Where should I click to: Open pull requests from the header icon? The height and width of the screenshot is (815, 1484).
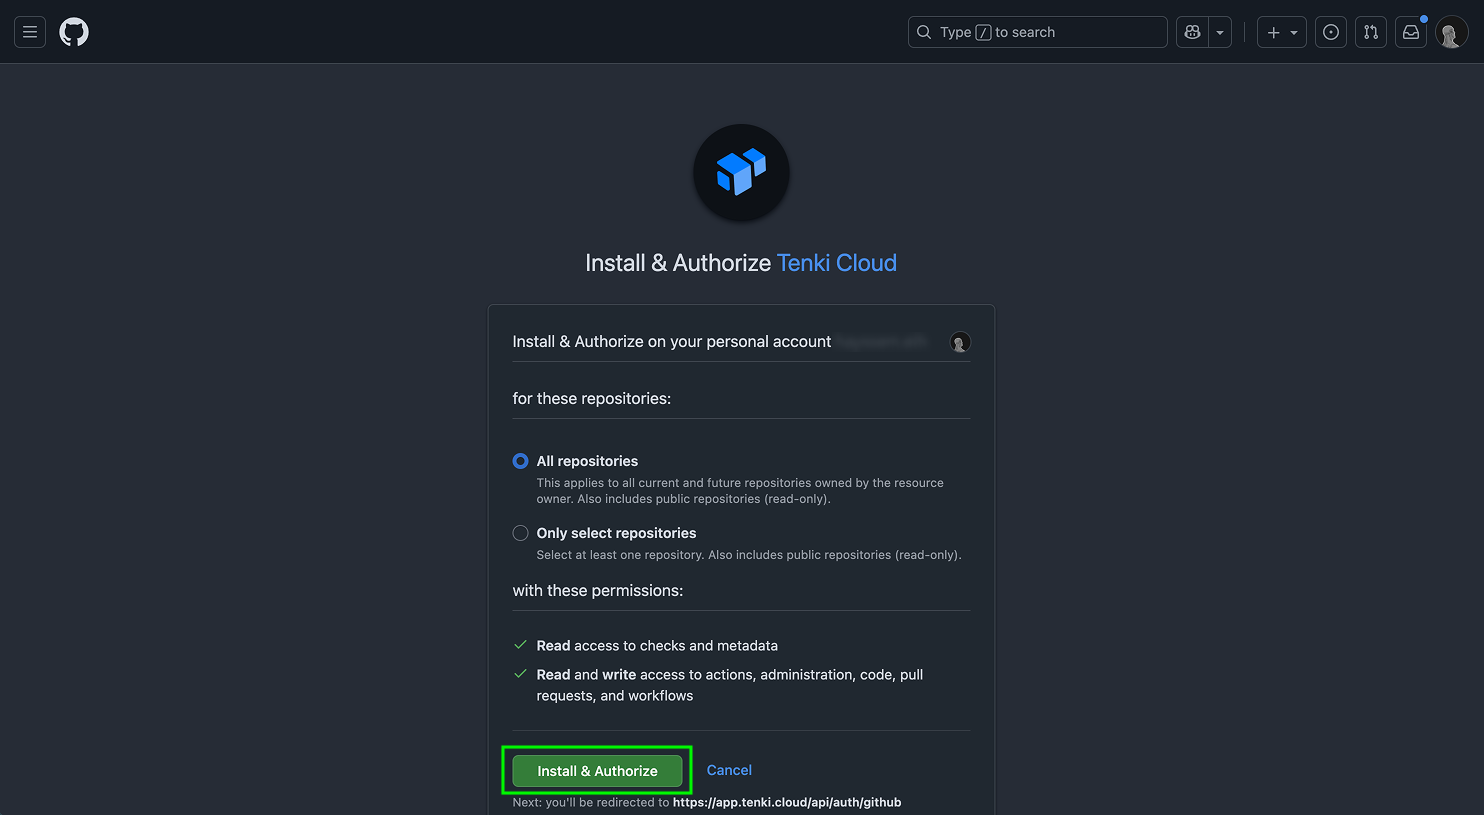click(1370, 32)
